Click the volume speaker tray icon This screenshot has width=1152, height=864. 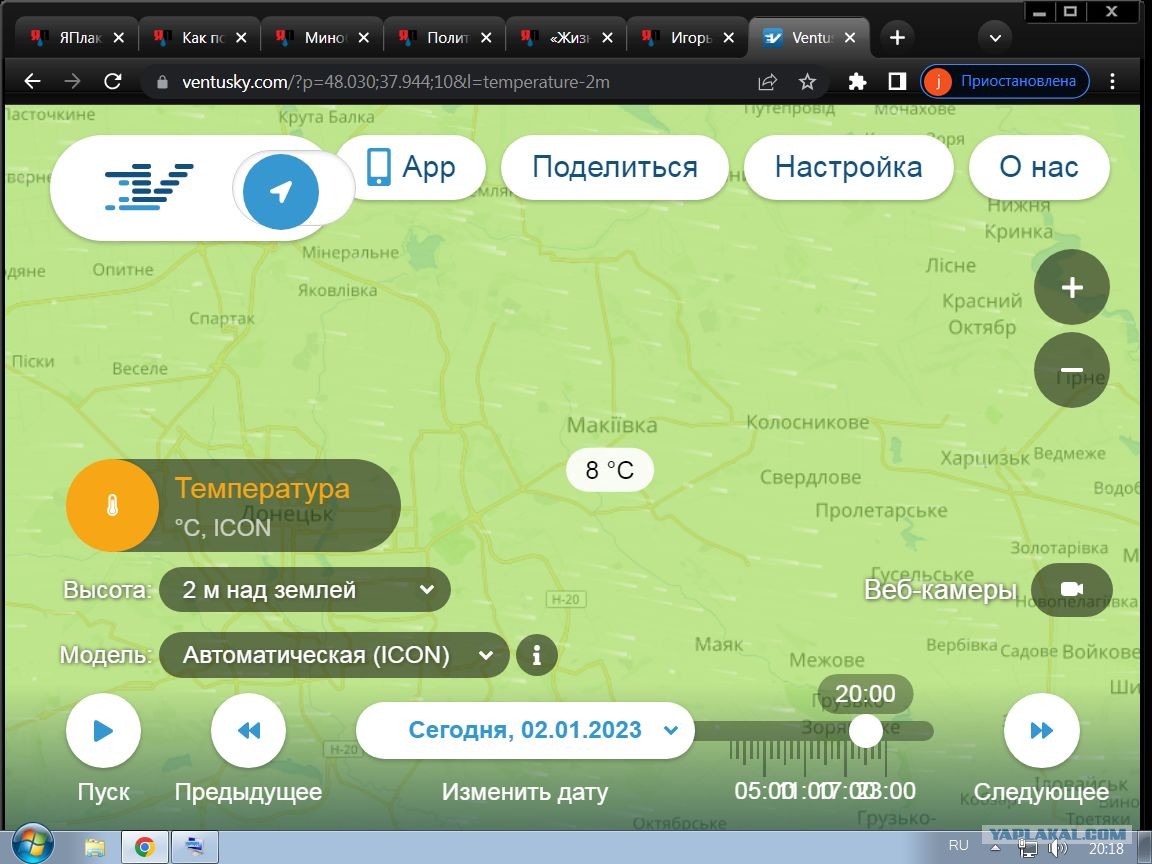point(1058,849)
